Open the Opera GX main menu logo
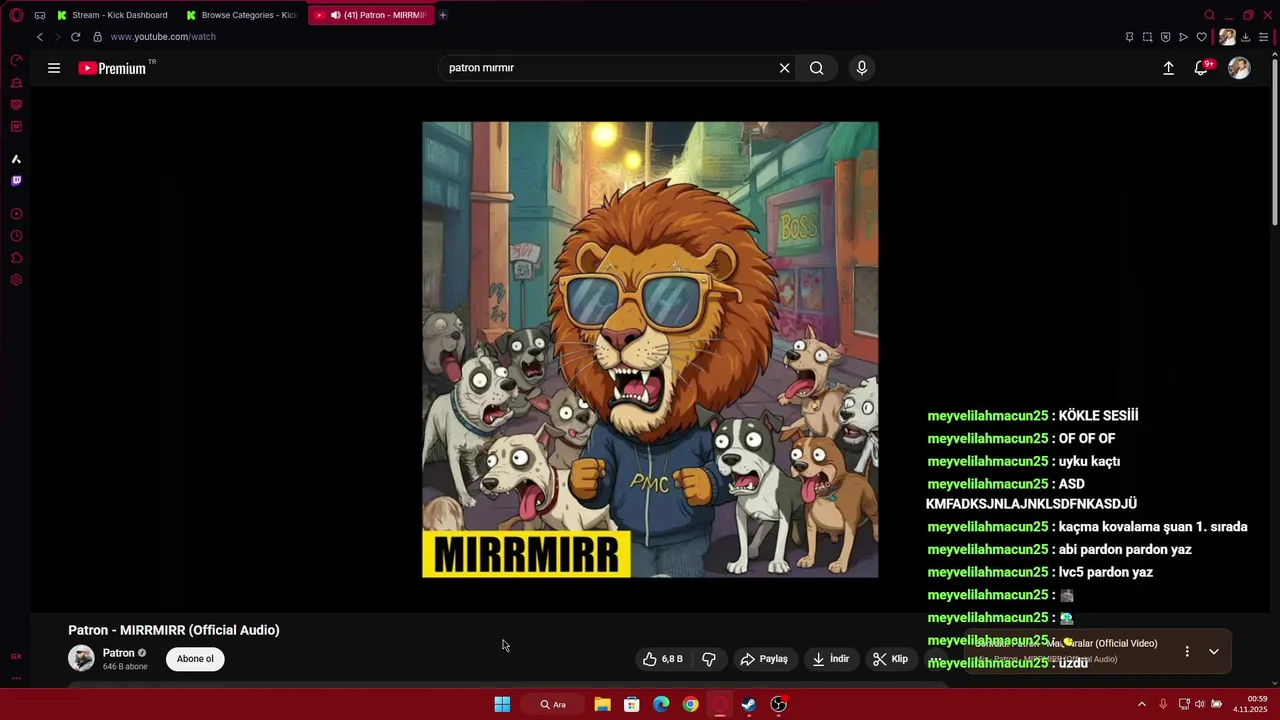 16,15
